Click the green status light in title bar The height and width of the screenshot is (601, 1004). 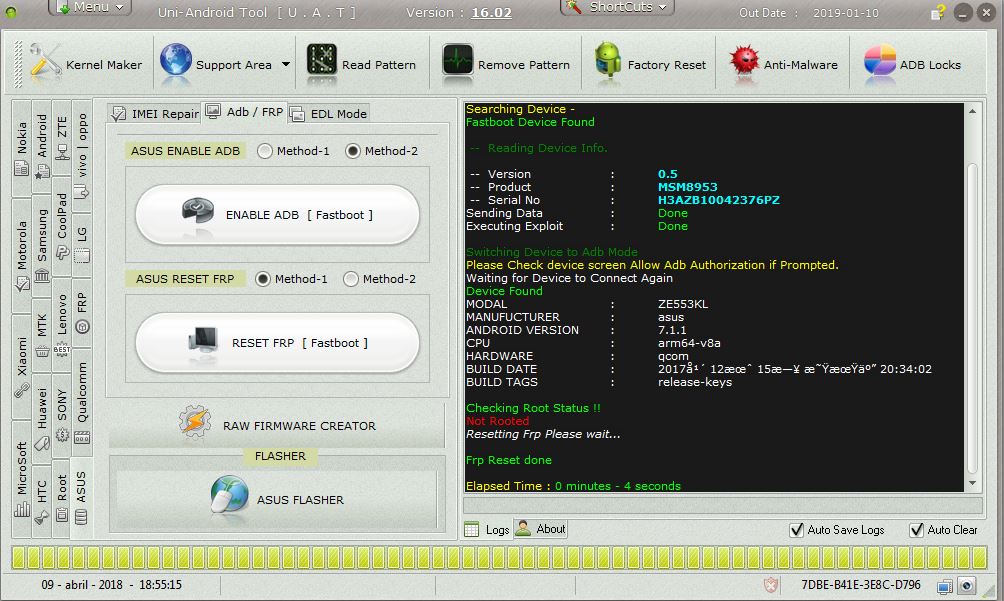click(11, 12)
